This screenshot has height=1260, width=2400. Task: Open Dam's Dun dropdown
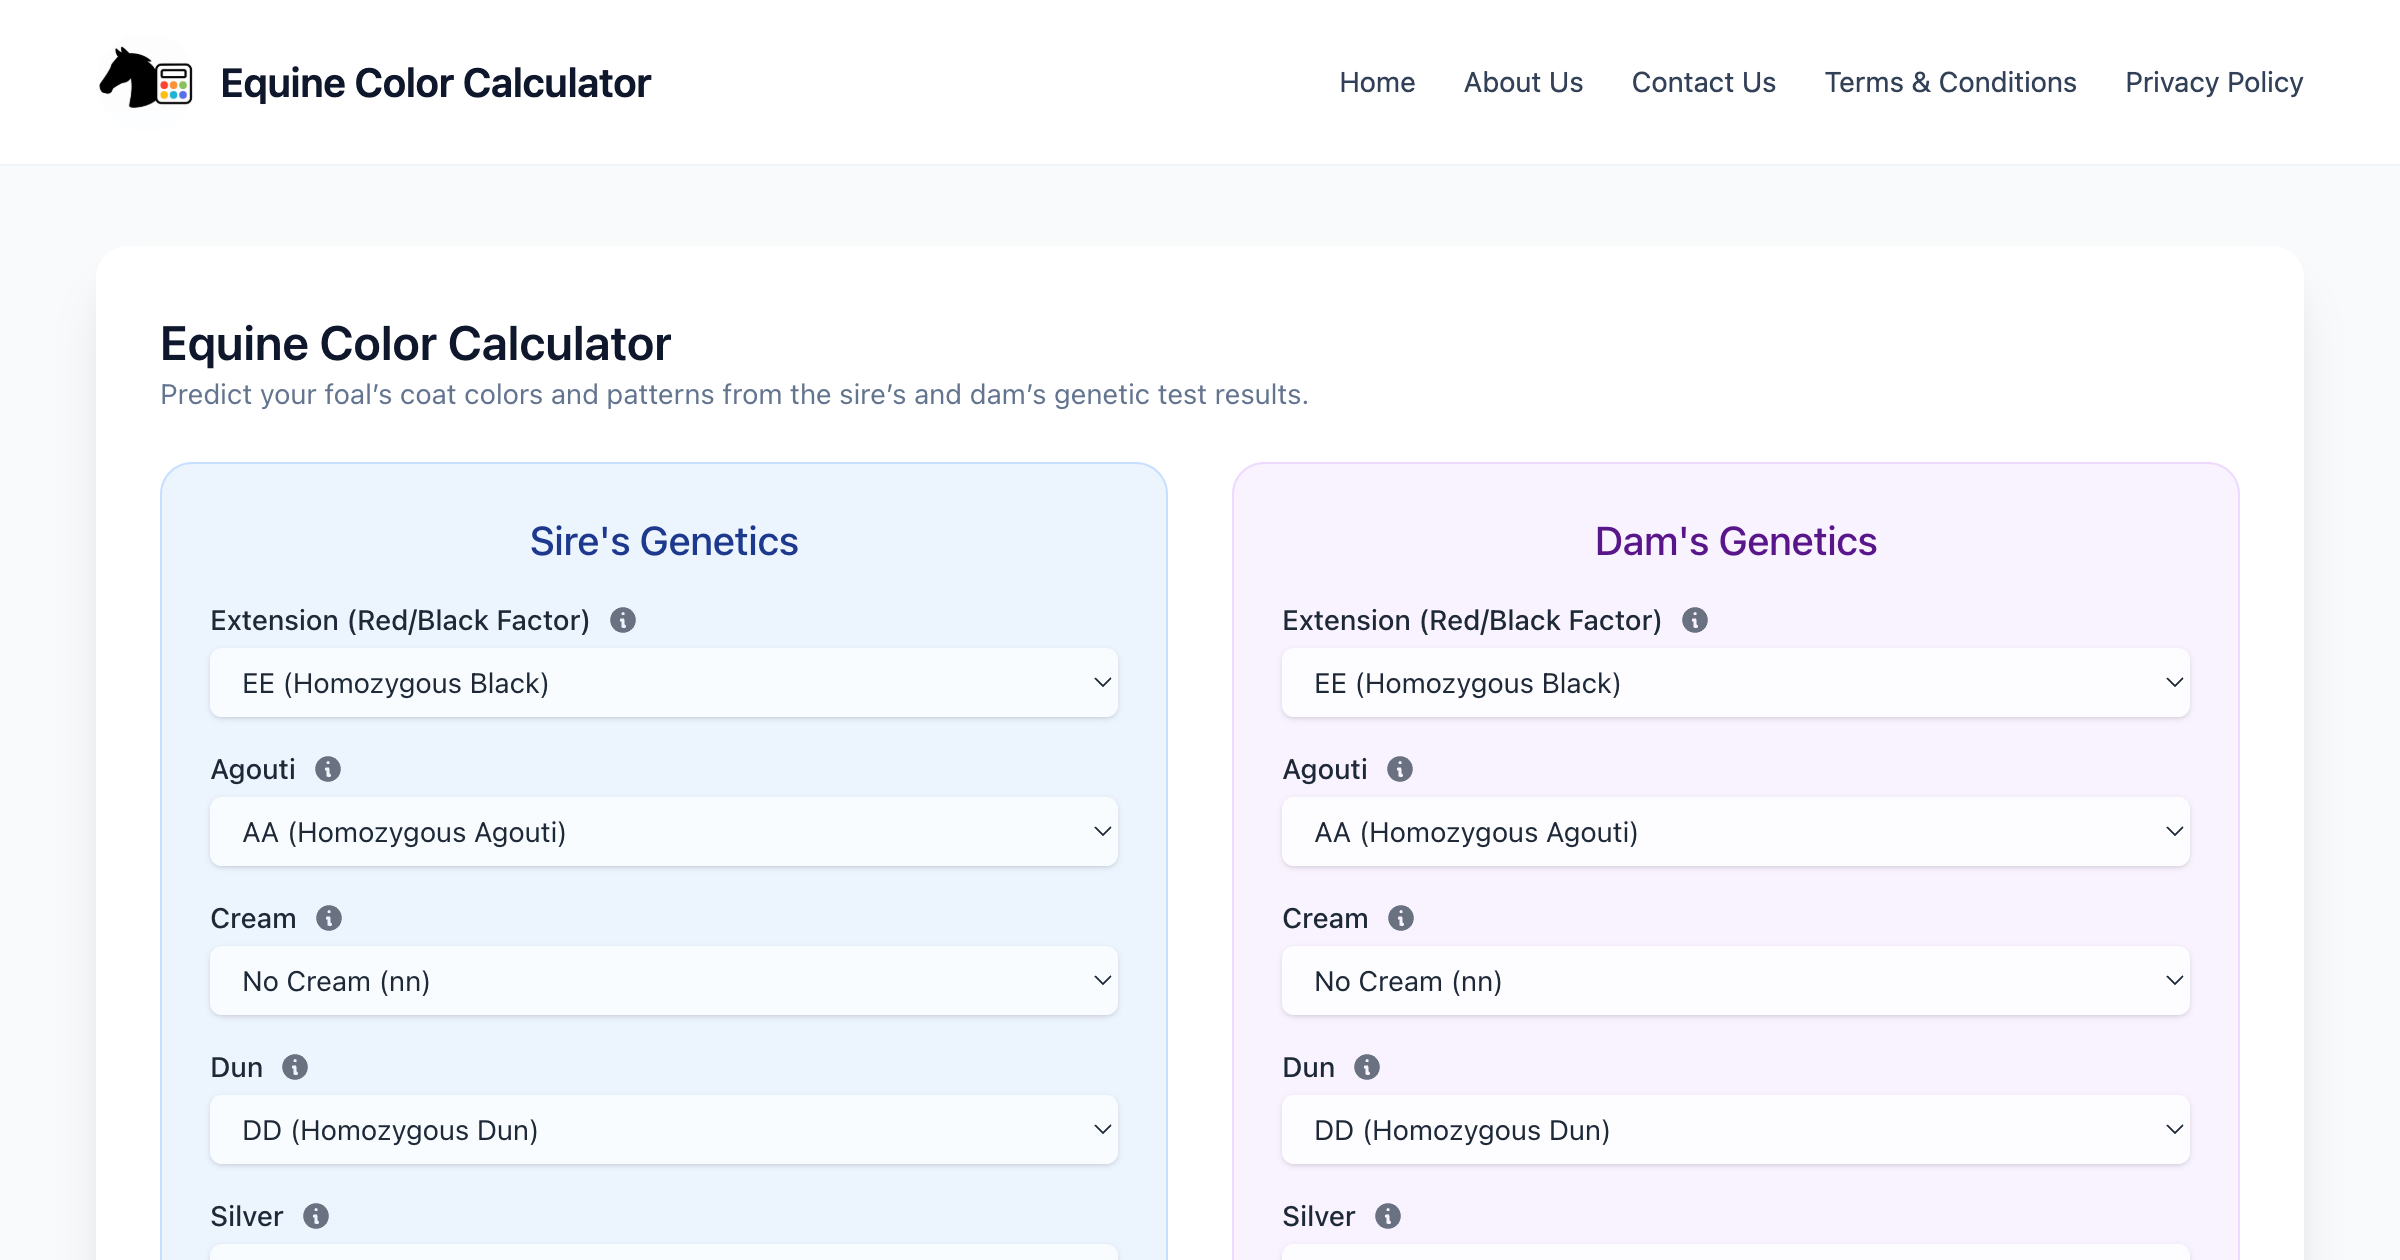(1735, 1130)
